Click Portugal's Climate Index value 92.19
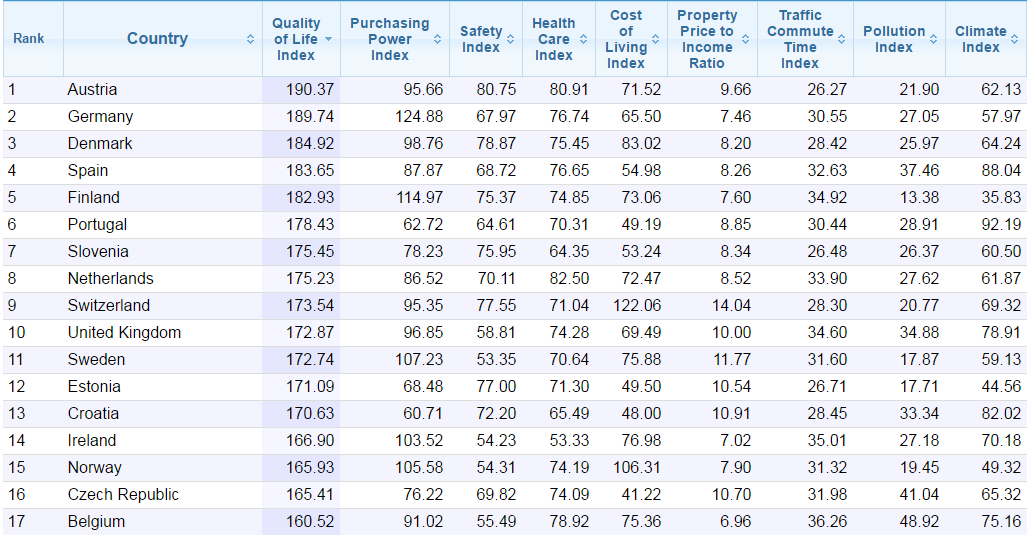1030x535 pixels. point(1000,225)
